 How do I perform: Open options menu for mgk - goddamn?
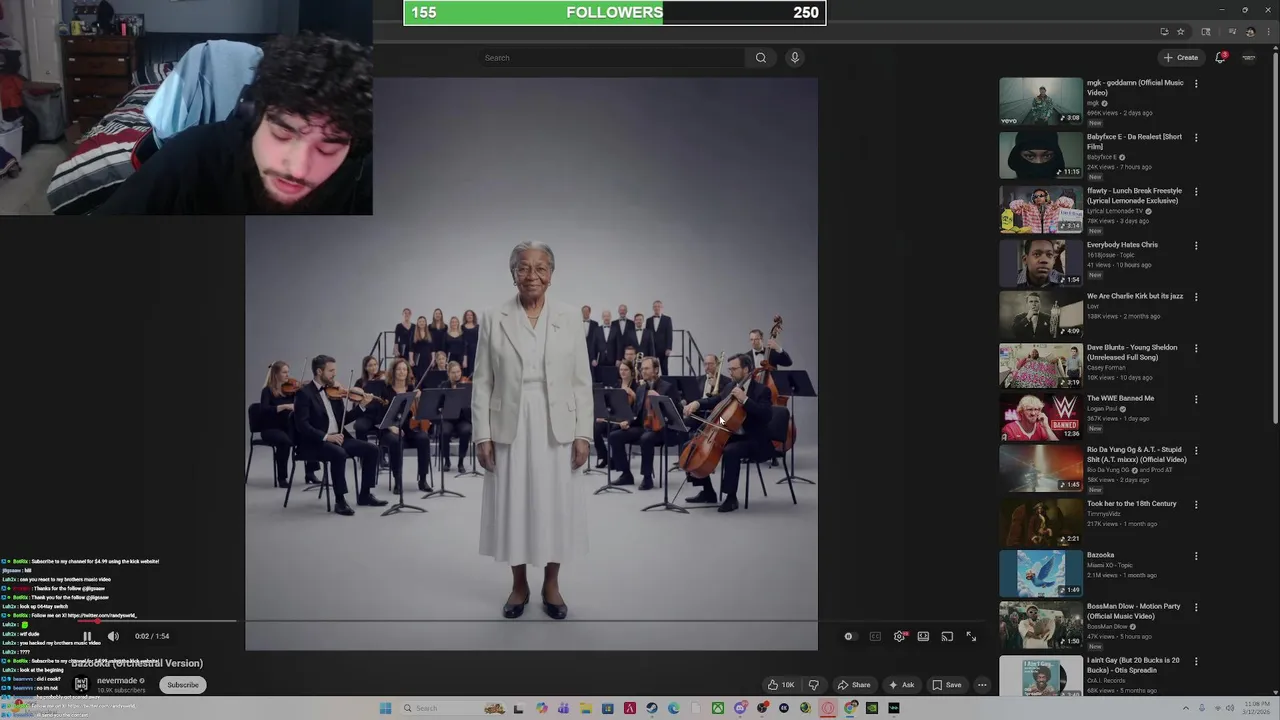pos(1196,84)
